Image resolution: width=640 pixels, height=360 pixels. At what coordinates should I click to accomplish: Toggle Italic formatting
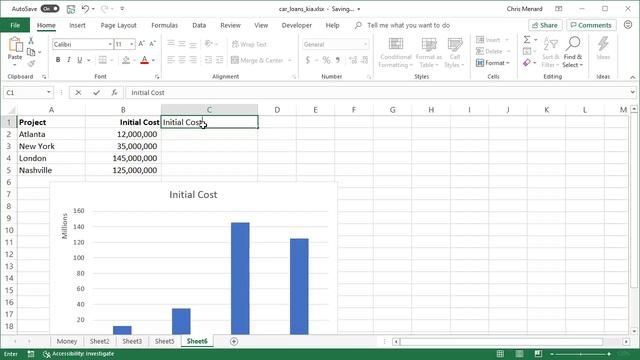coord(69,60)
